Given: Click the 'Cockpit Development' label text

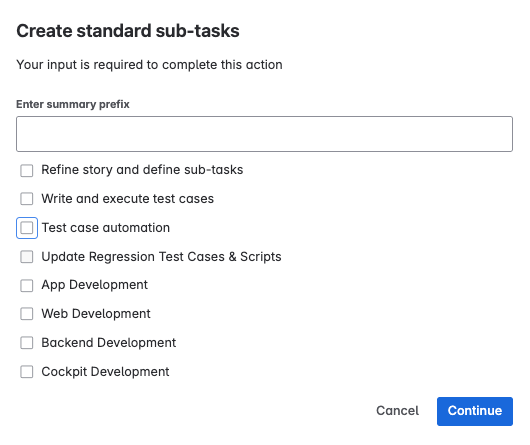Looking at the screenshot, I should pos(105,372).
